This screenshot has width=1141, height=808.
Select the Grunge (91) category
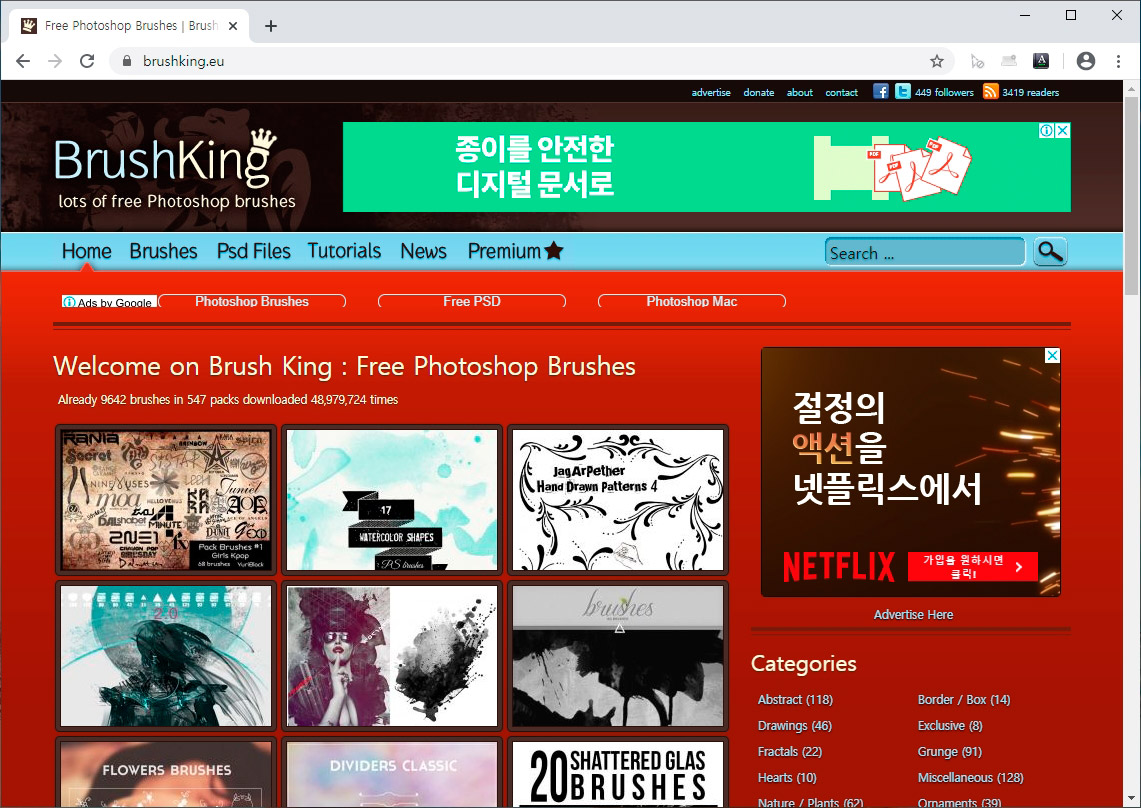(x=950, y=752)
